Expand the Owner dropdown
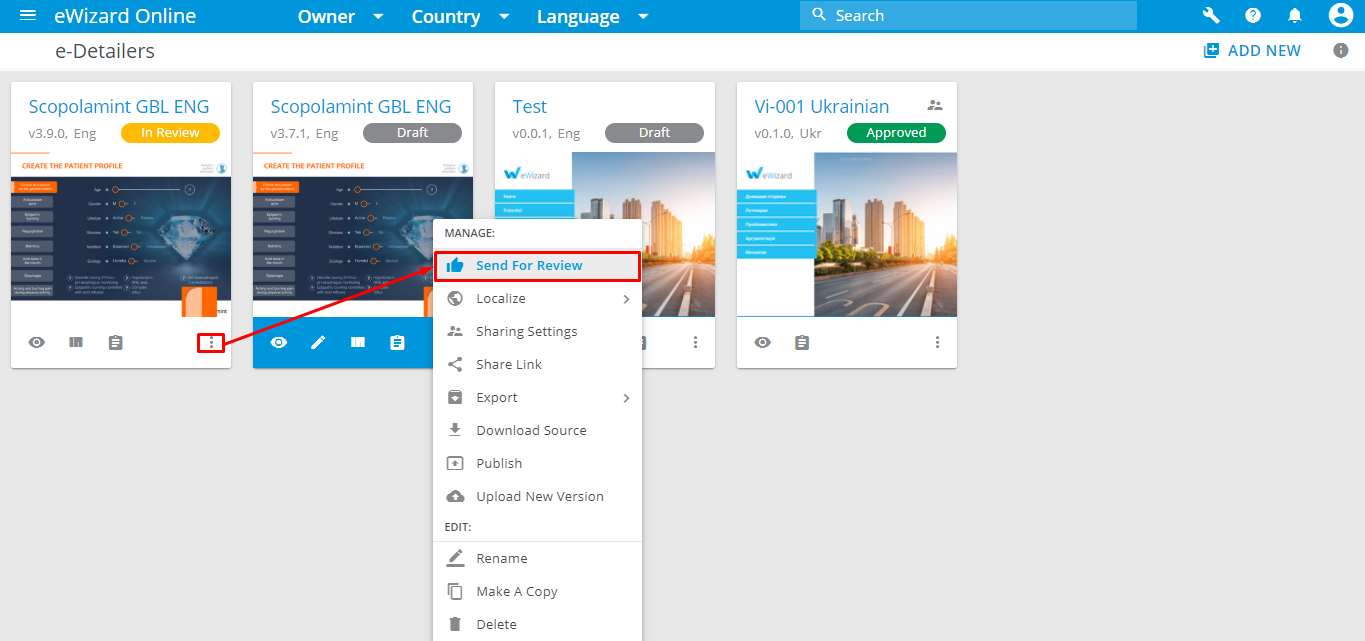The image size is (1365, 641). click(340, 17)
